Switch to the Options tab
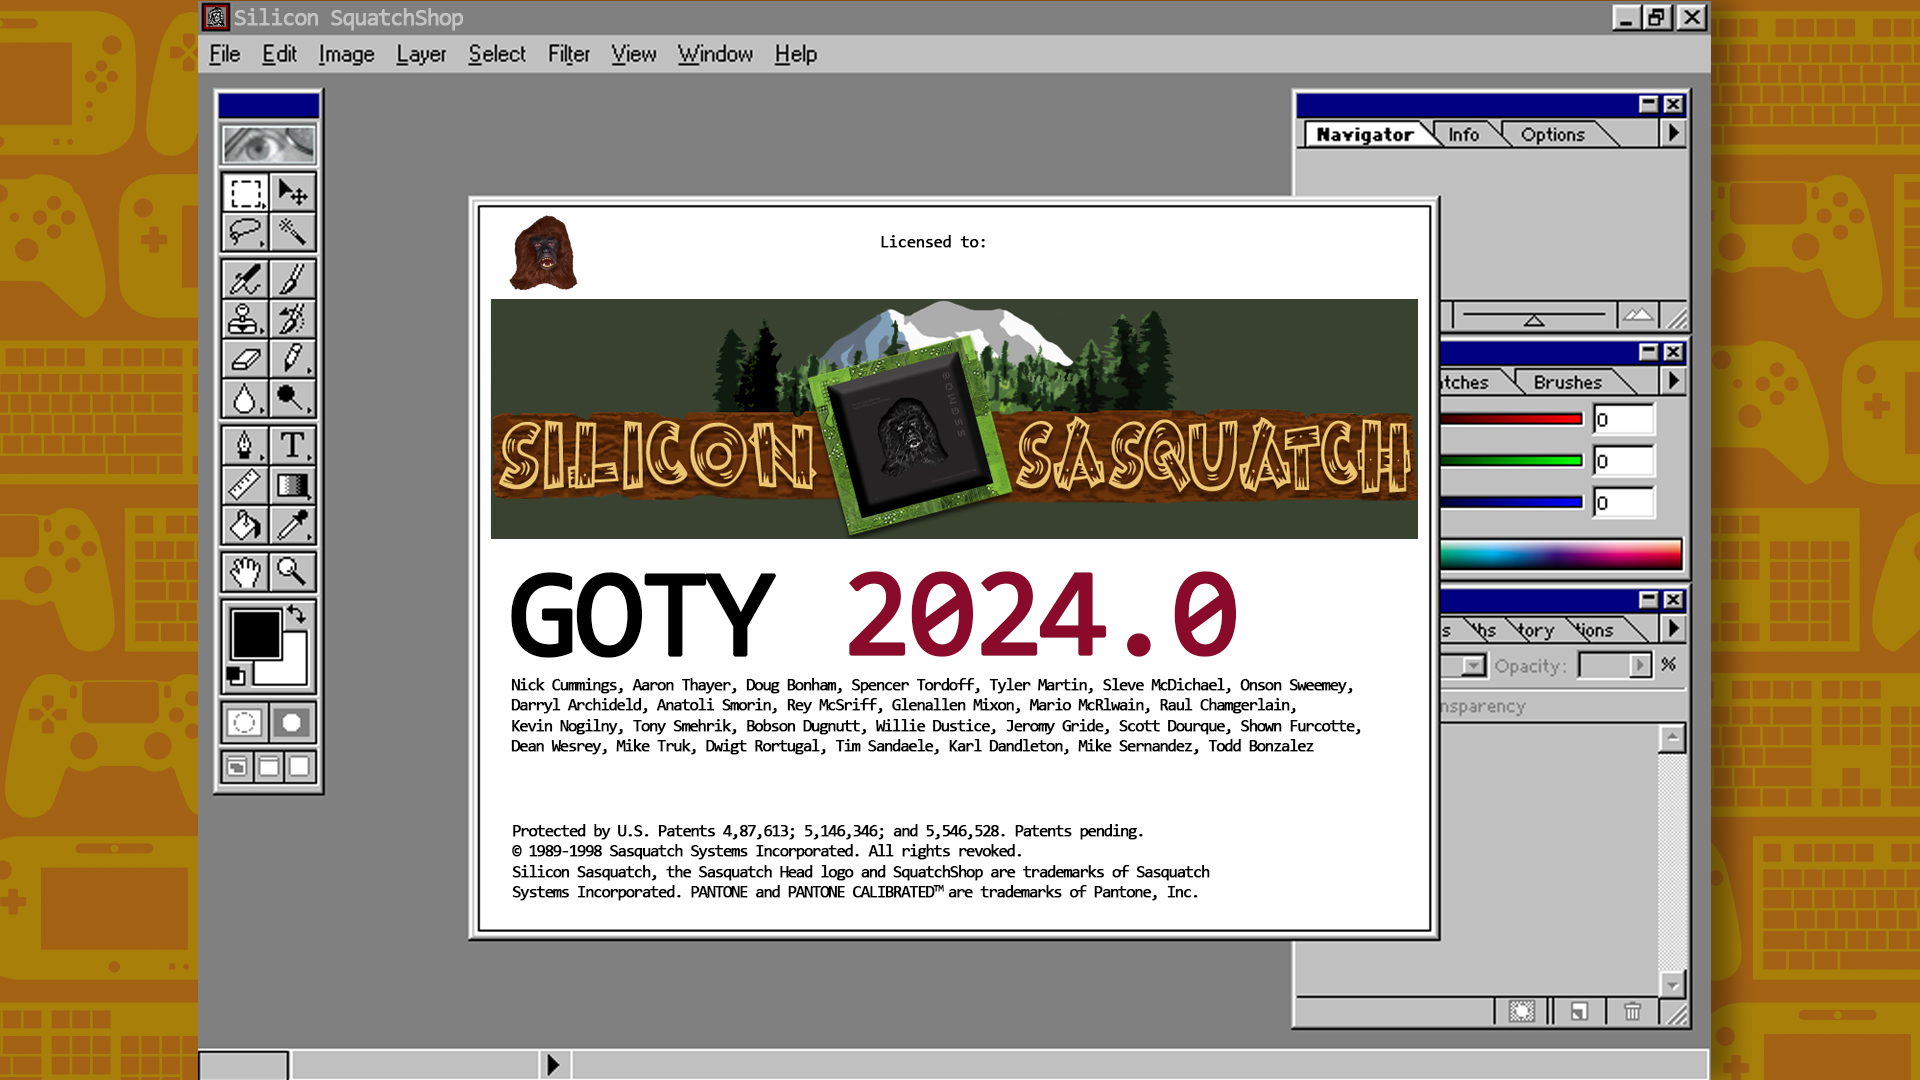The image size is (1920, 1080). [x=1552, y=135]
